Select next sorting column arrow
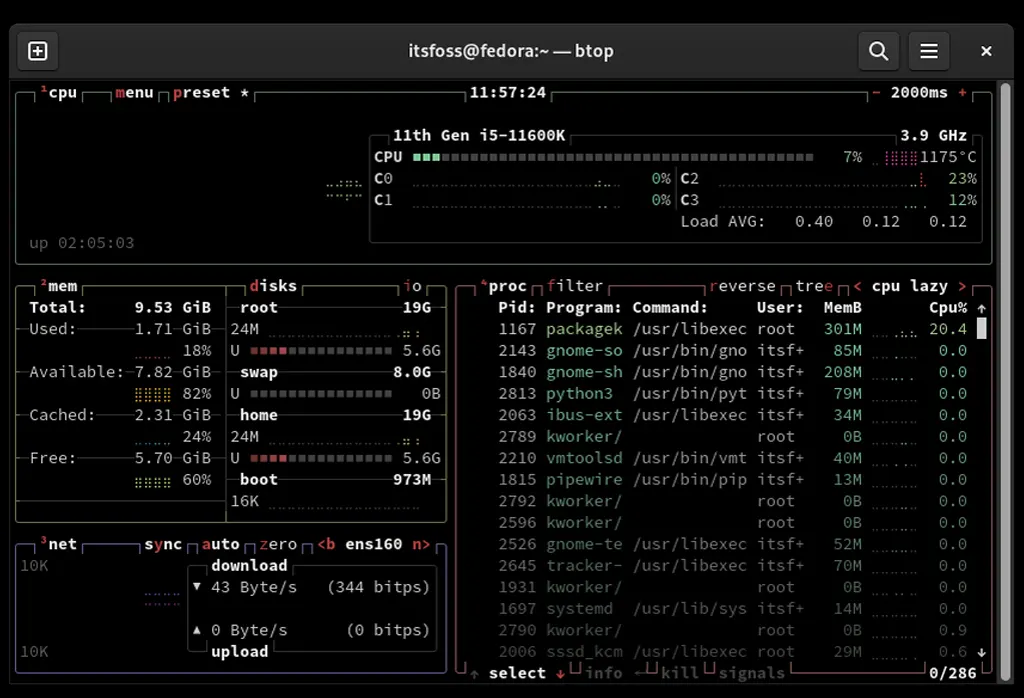Screen dimensions: 1024x698 (x=962, y=286)
